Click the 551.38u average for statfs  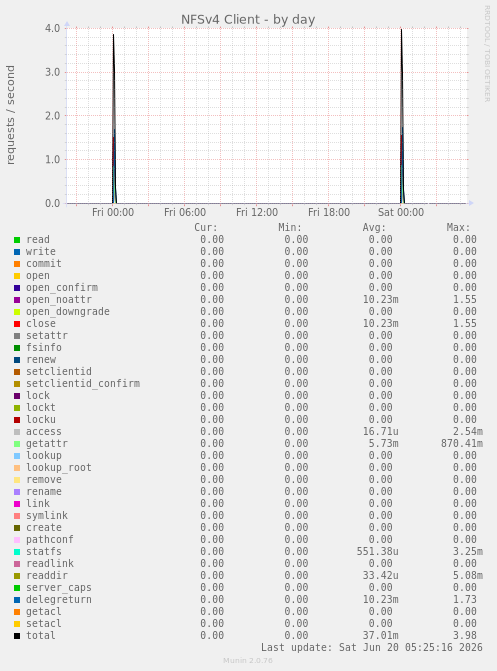tap(378, 552)
